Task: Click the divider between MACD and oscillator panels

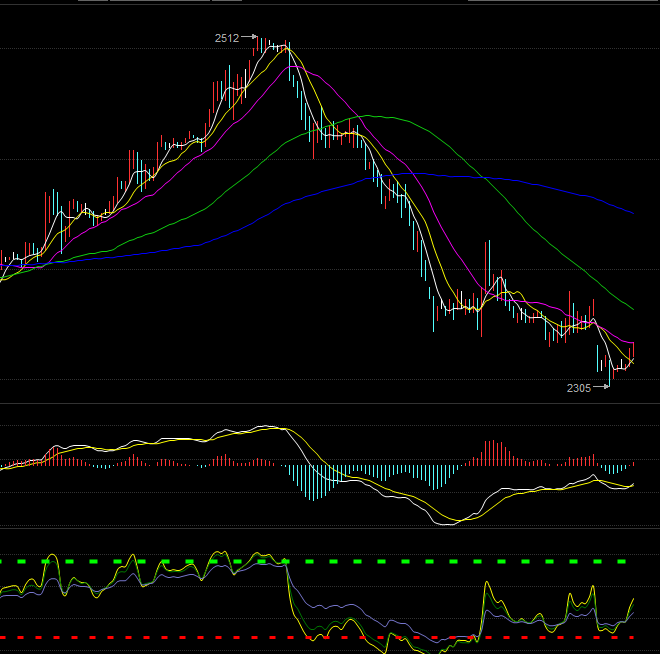Action: (x=330, y=527)
